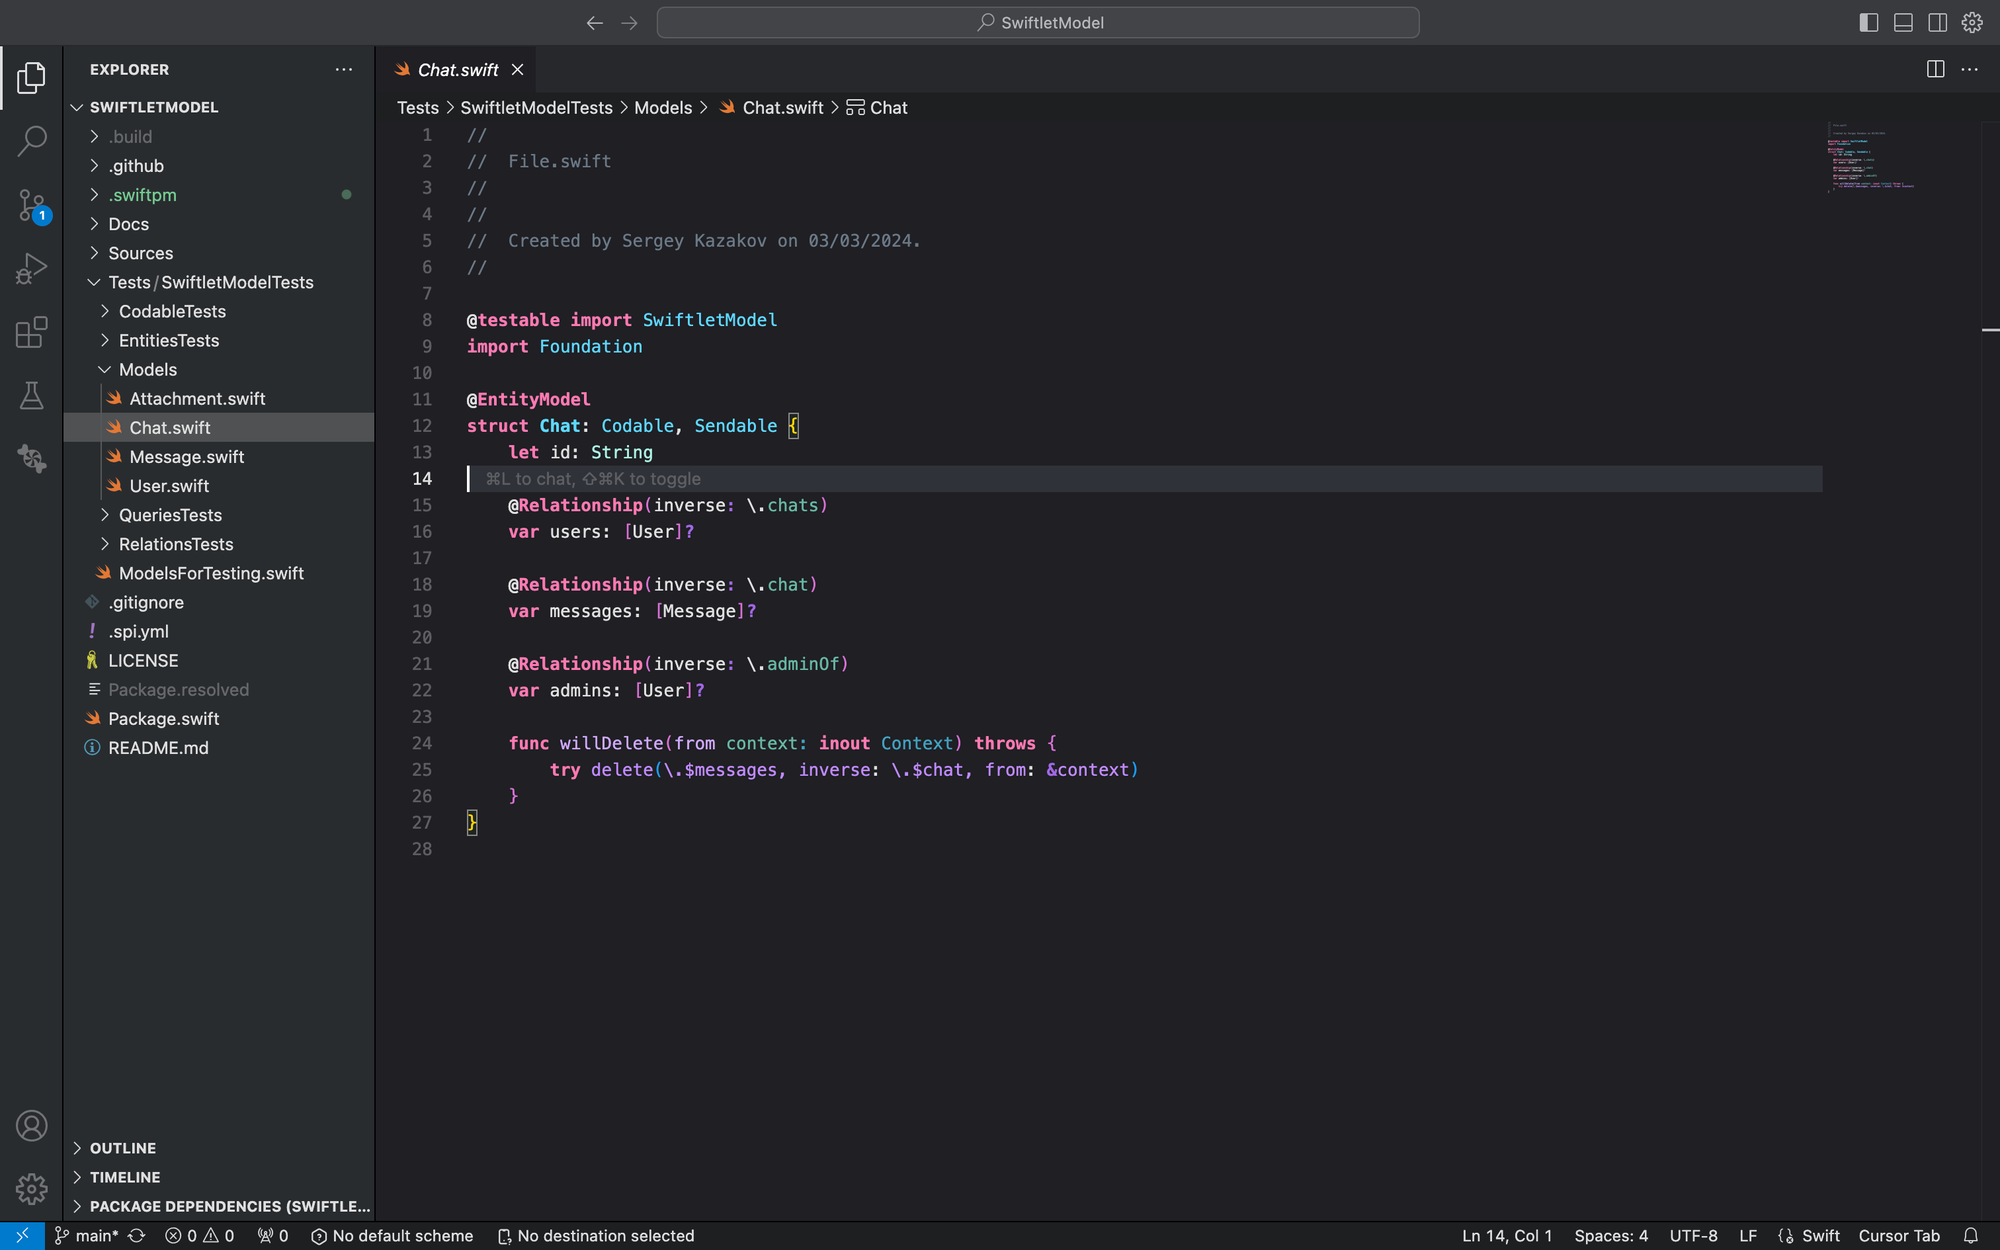This screenshot has width=2000, height=1250.
Task: Open the Run and Debug view
Action: point(31,267)
